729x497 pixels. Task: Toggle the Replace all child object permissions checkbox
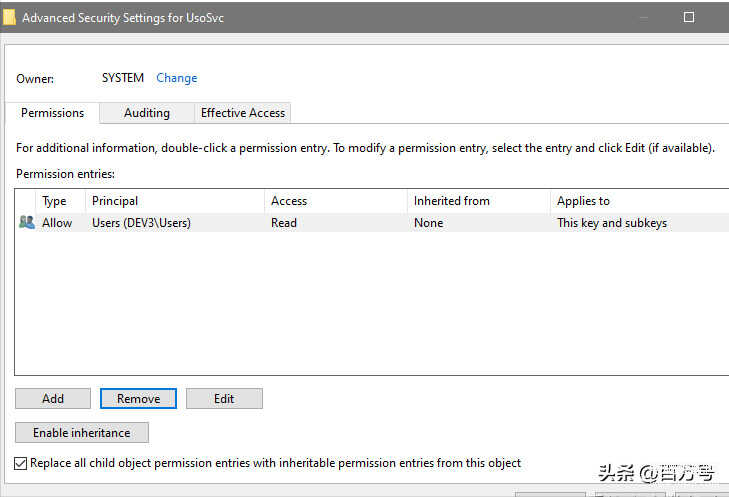pyautogui.click(x=22, y=464)
